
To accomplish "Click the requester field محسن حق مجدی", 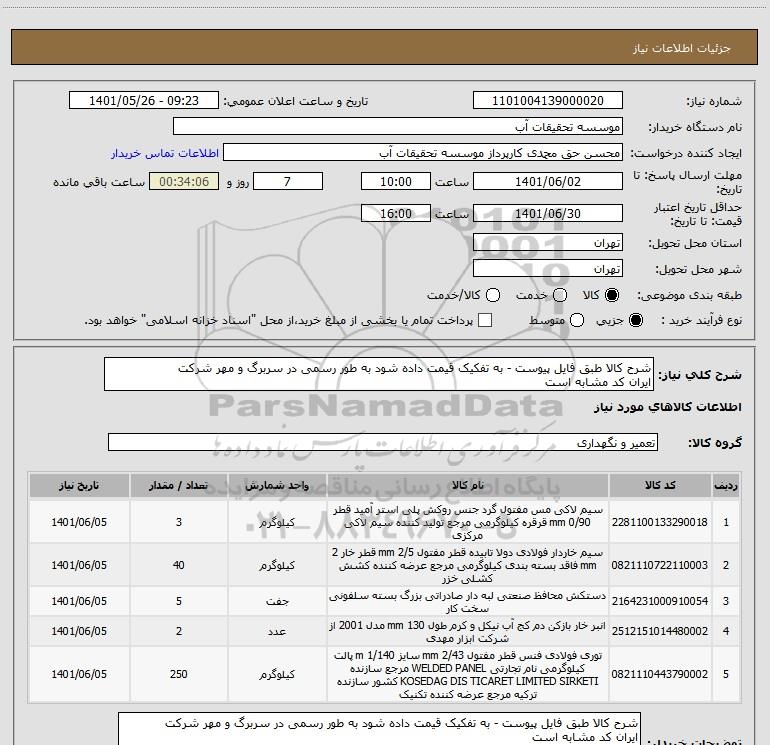I will tap(423, 153).
